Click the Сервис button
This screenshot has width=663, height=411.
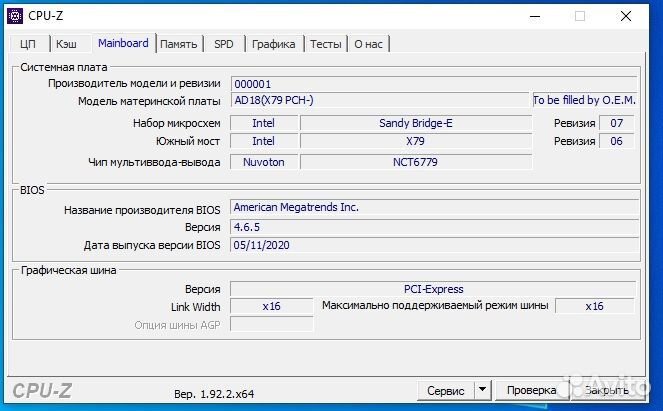(x=446, y=391)
